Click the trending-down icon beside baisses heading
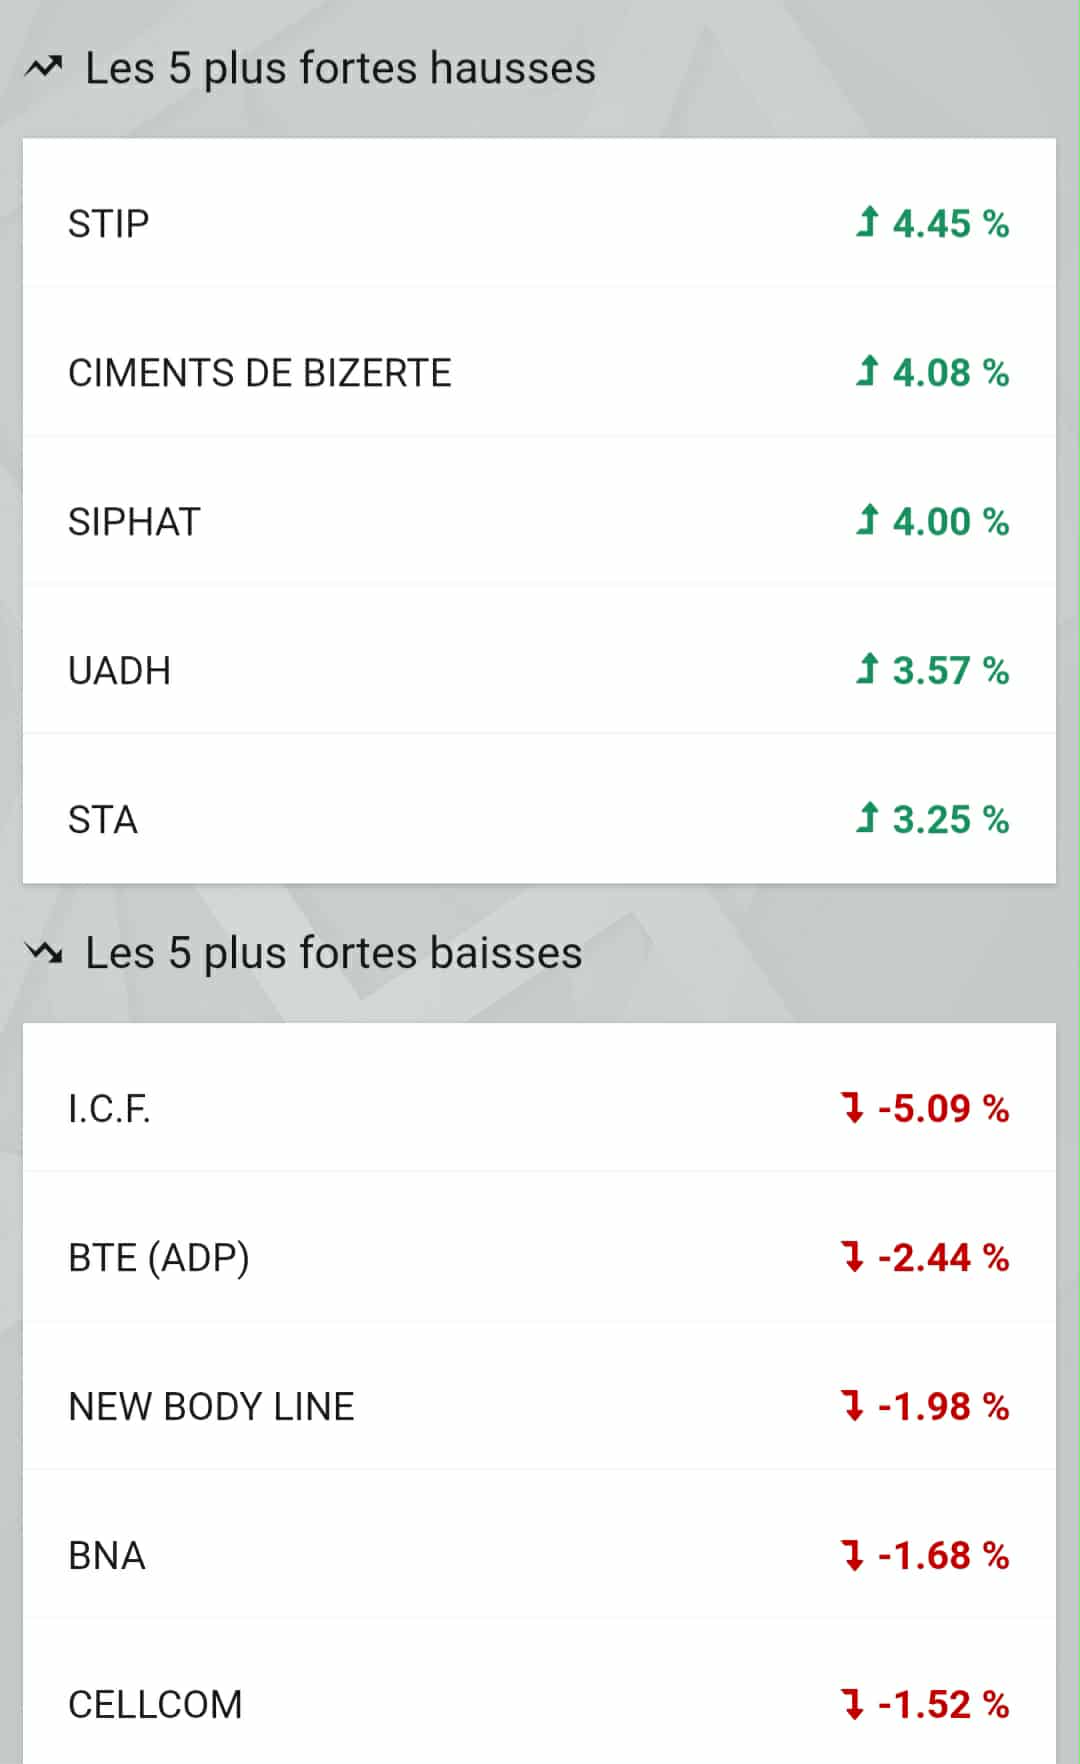Viewport: 1080px width, 1764px height. pyautogui.click(x=44, y=953)
